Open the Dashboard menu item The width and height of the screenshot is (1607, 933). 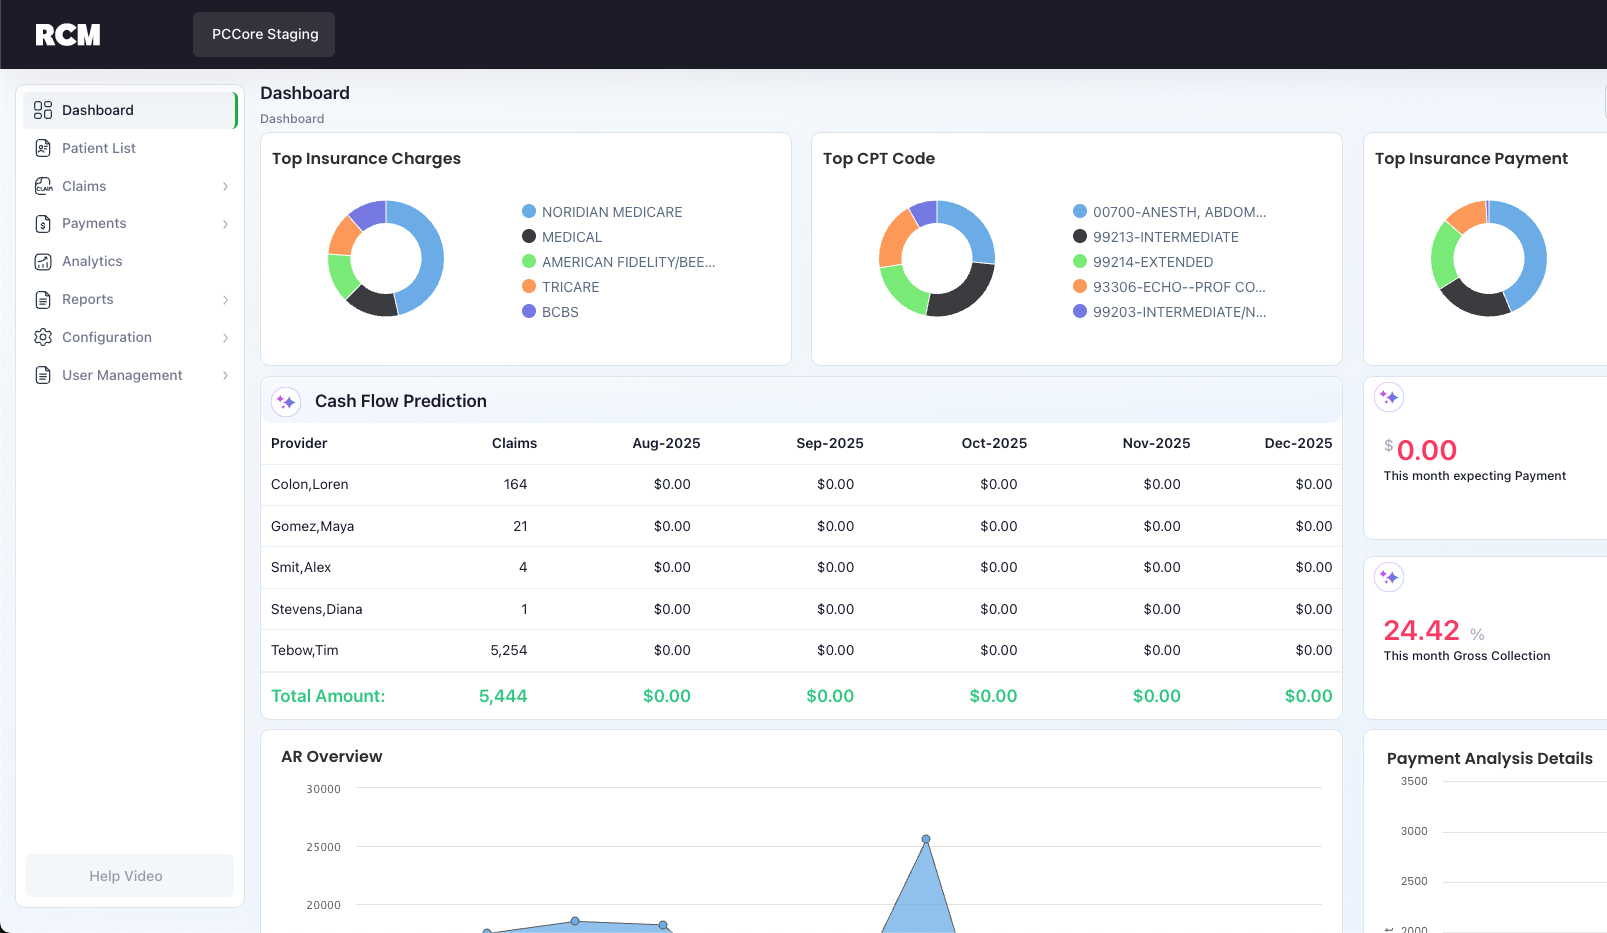coord(130,110)
